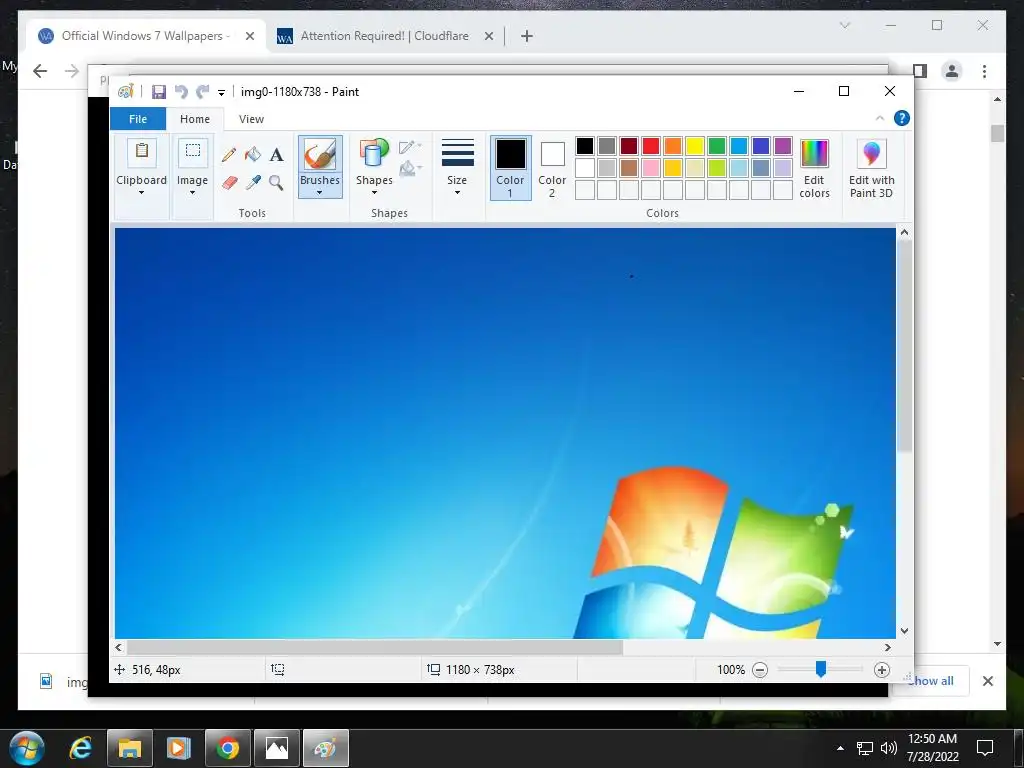Click the clock showing 12:50 AM
The height and width of the screenshot is (768, 1024).
(933, 739)
